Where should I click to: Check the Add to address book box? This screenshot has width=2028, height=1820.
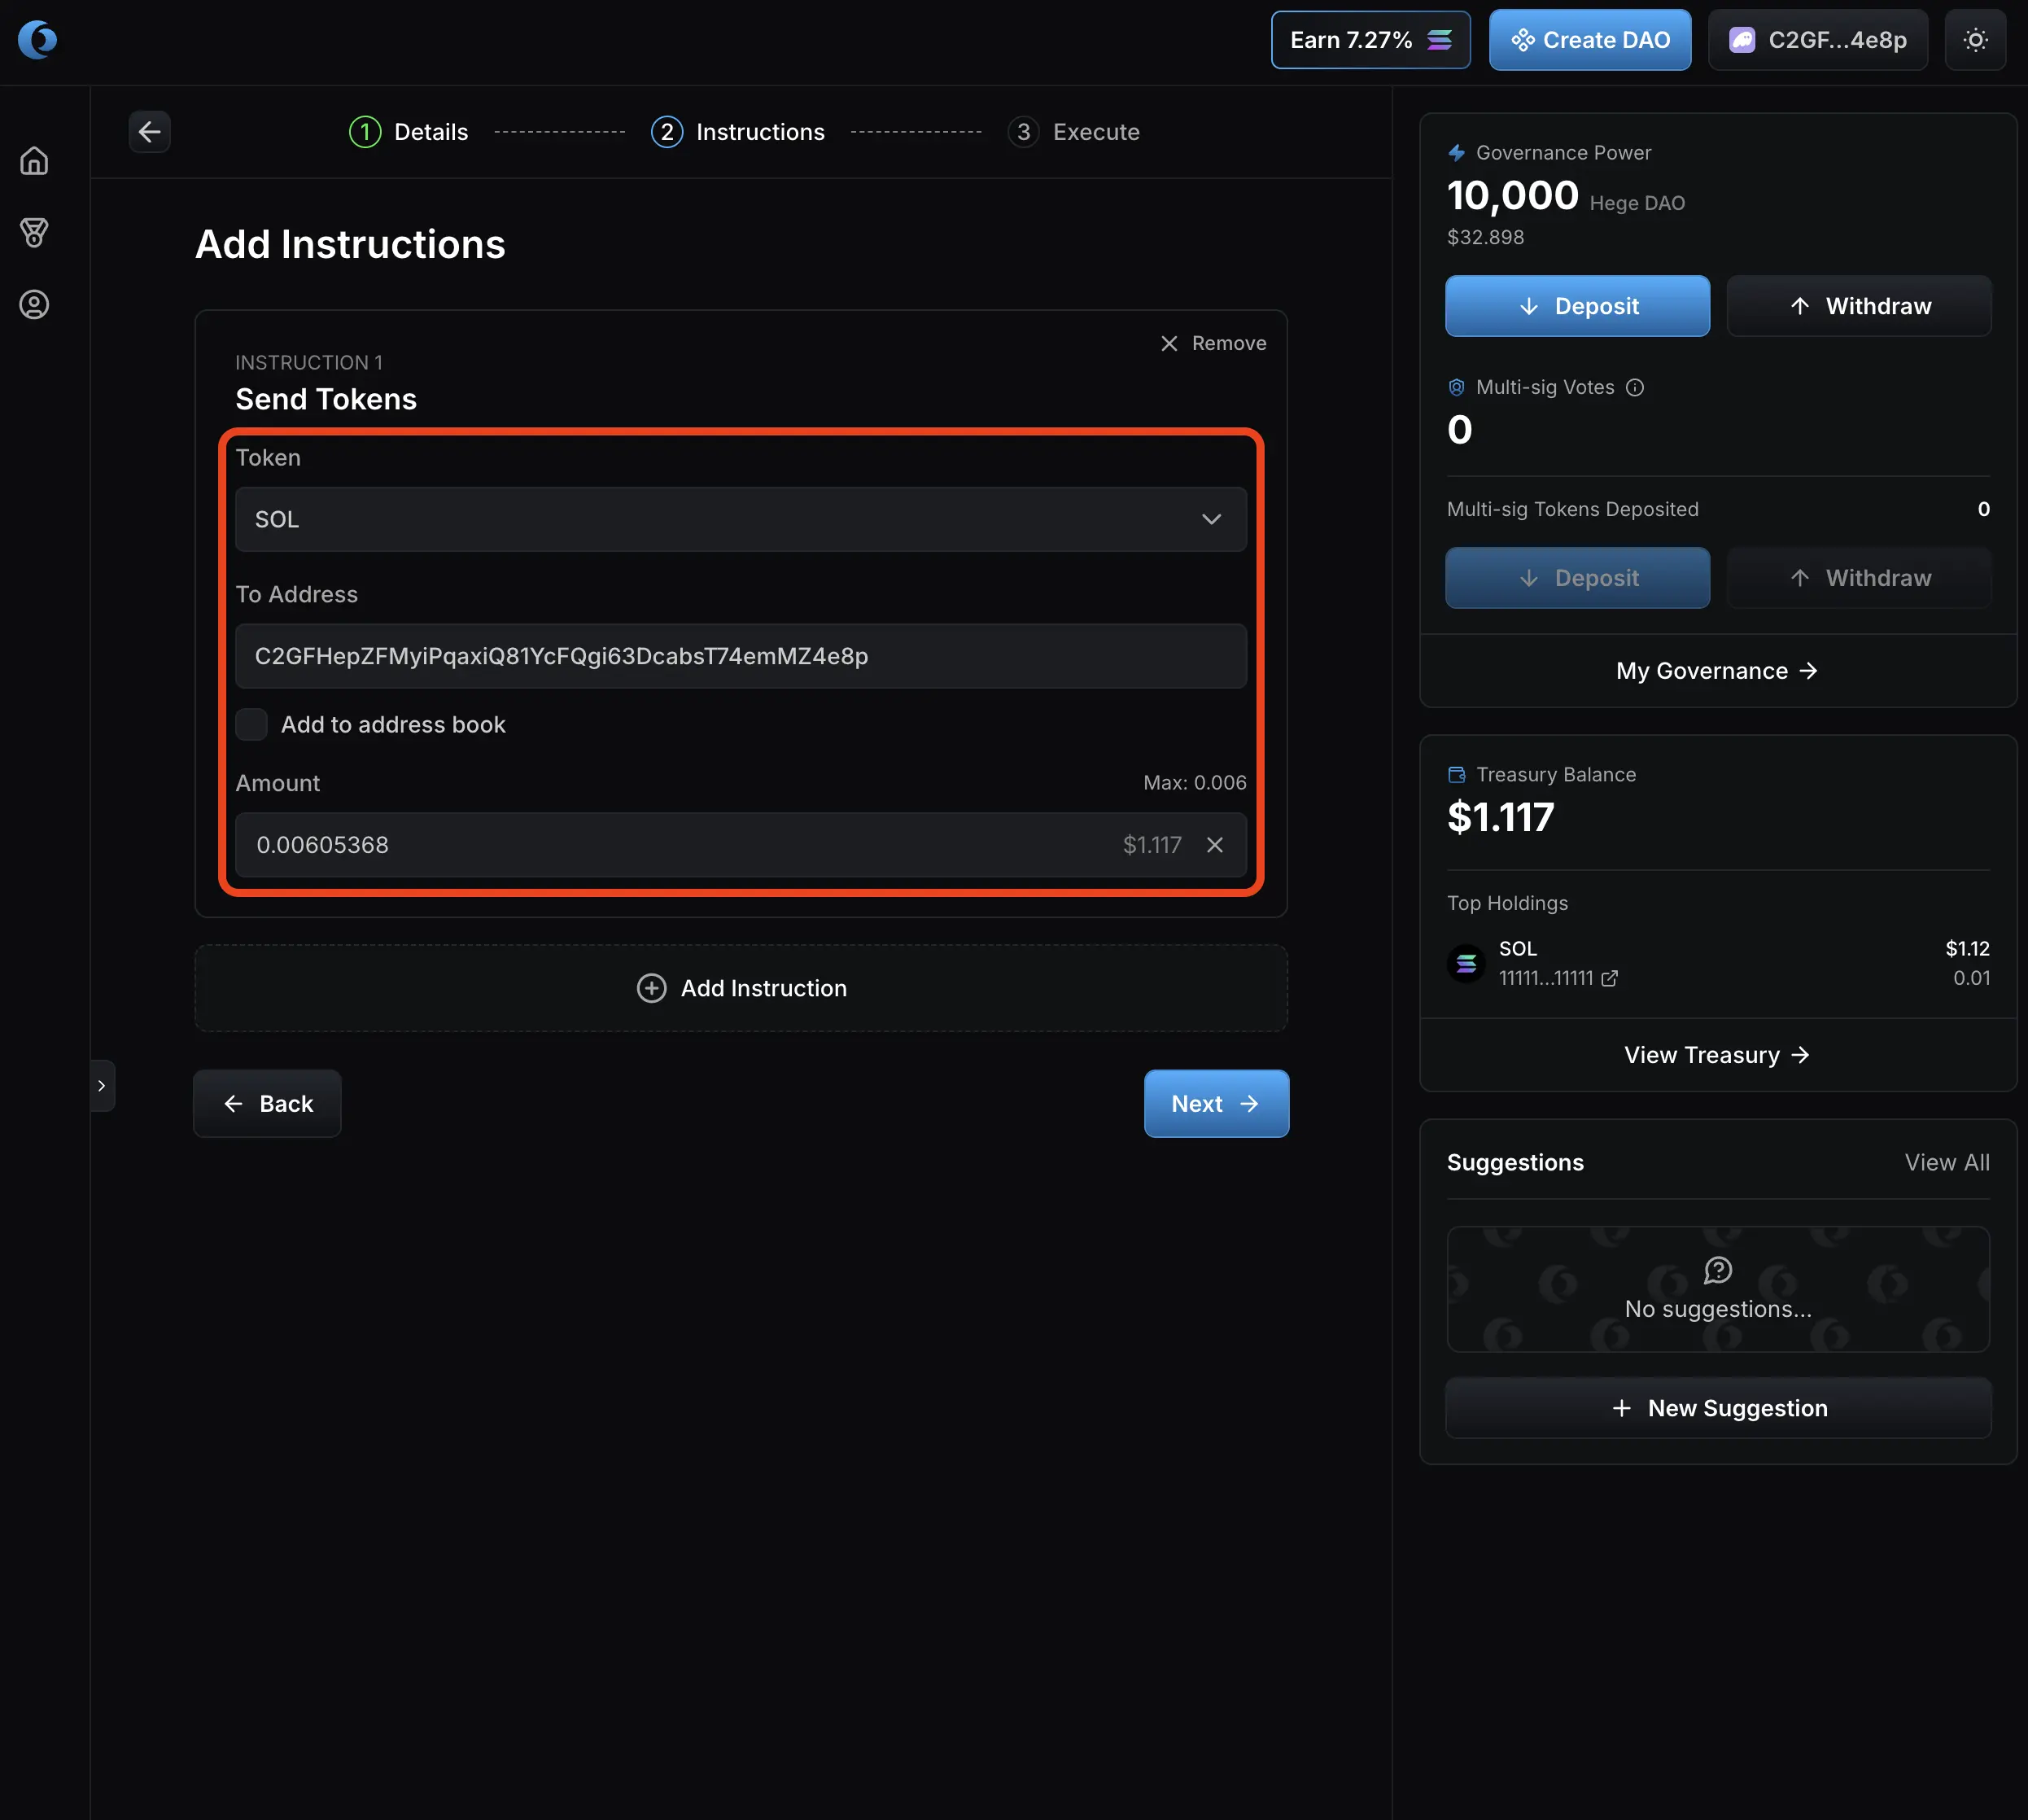[x=252, y=725]
